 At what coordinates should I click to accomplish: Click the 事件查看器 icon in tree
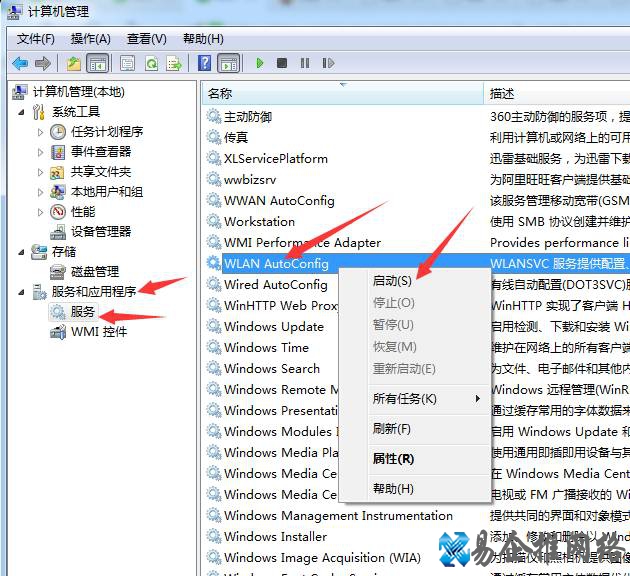pos(58,152)
